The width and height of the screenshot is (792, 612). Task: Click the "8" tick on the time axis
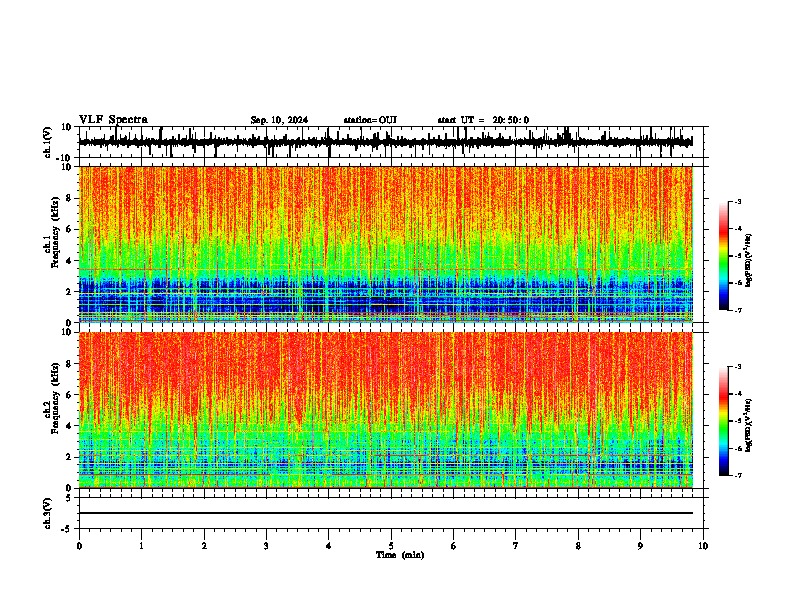pos(578,546)
